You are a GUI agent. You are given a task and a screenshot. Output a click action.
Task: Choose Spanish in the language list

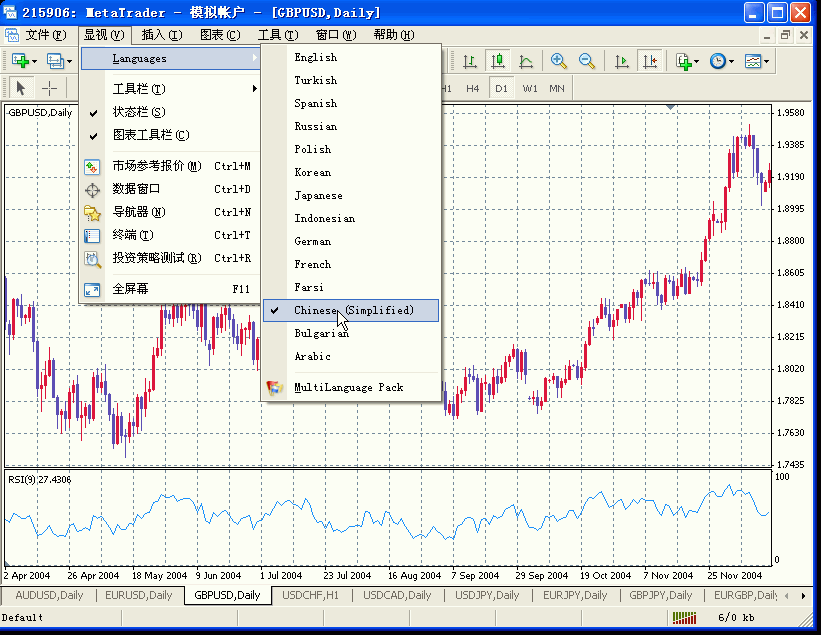351,104
